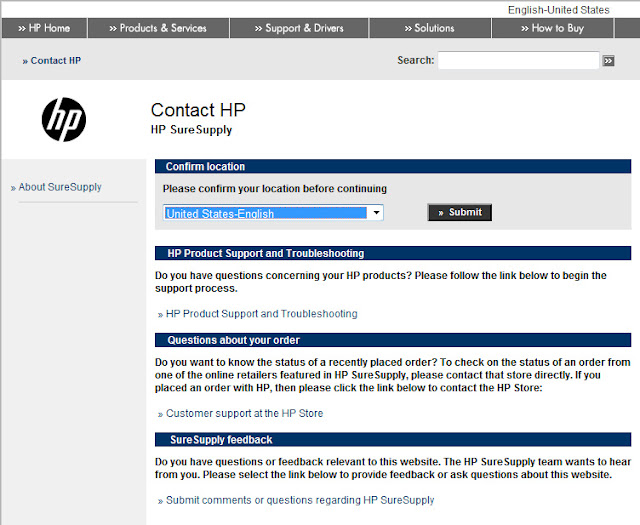Open the How to Buy menu
The width and height of the screenshot is (640, 525).
point(553,28)
